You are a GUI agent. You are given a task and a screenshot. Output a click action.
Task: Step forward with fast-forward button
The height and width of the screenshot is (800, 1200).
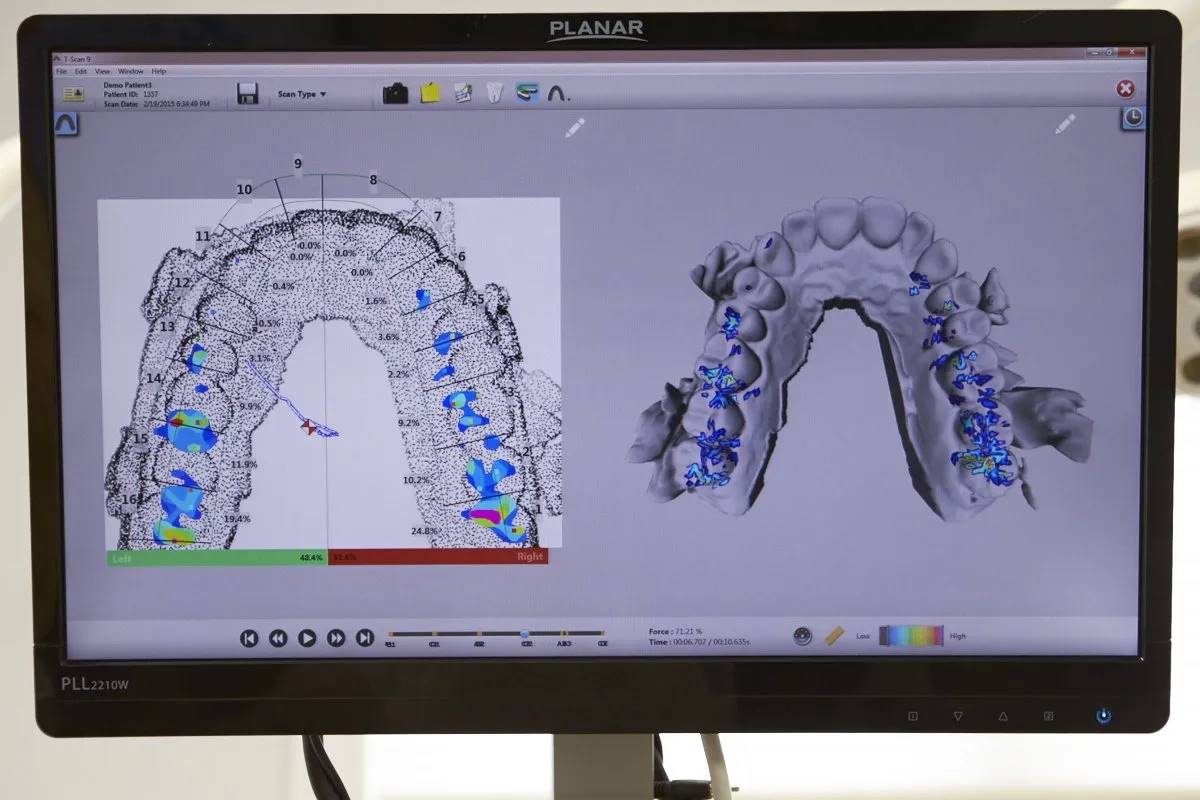point(337,638)
